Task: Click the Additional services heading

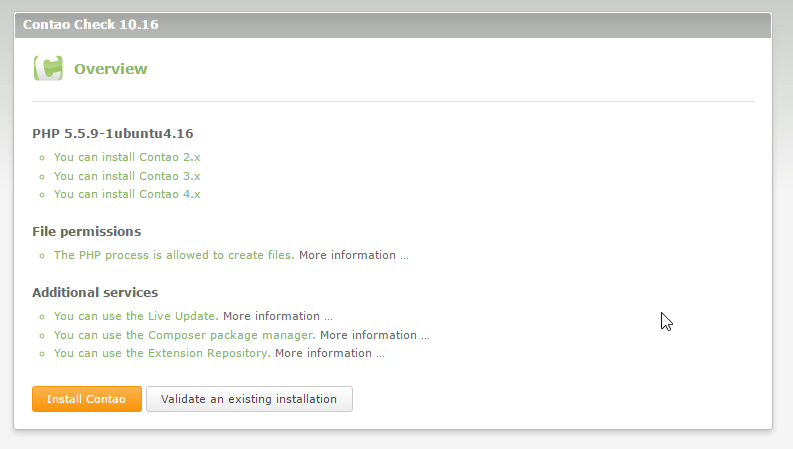Action: [95, 293]
